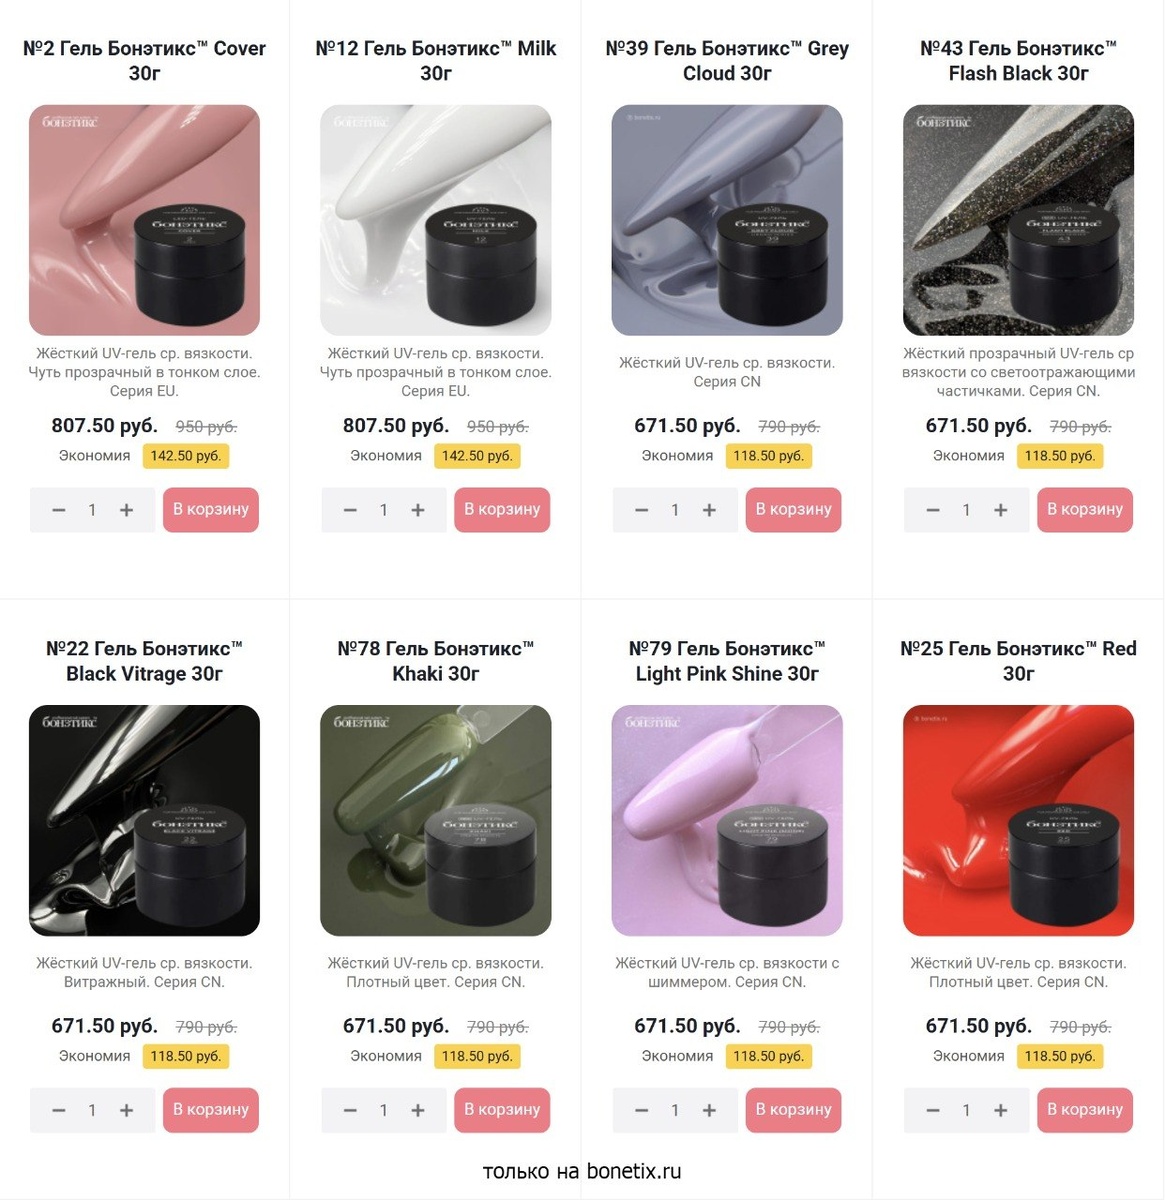
Task: Click plus icon for №79 Light Pink Shine
Action: click(709, 1110)
